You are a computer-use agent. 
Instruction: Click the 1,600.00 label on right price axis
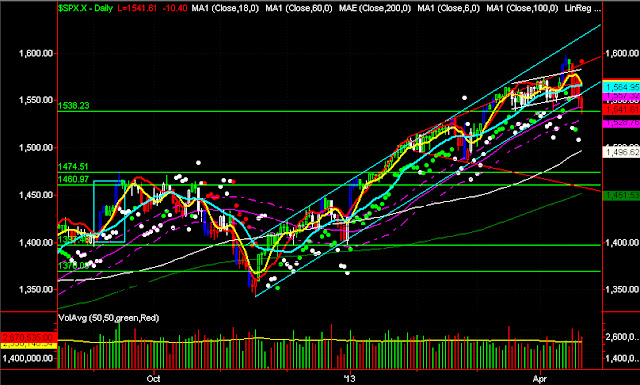click(622, 53)
